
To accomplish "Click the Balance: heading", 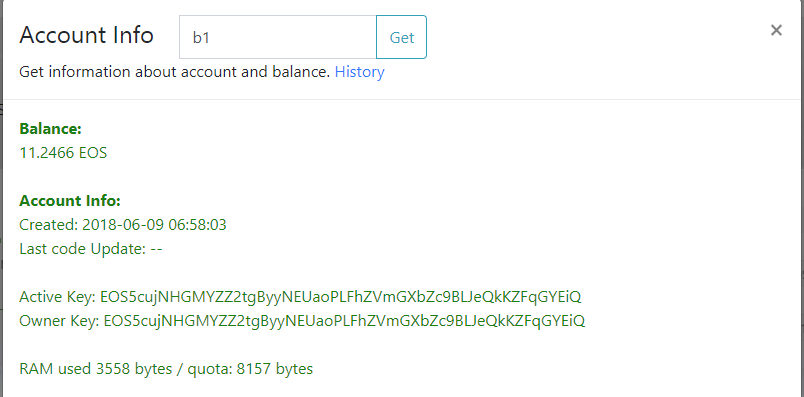I will pyautogui.click(x=50, y=129).
